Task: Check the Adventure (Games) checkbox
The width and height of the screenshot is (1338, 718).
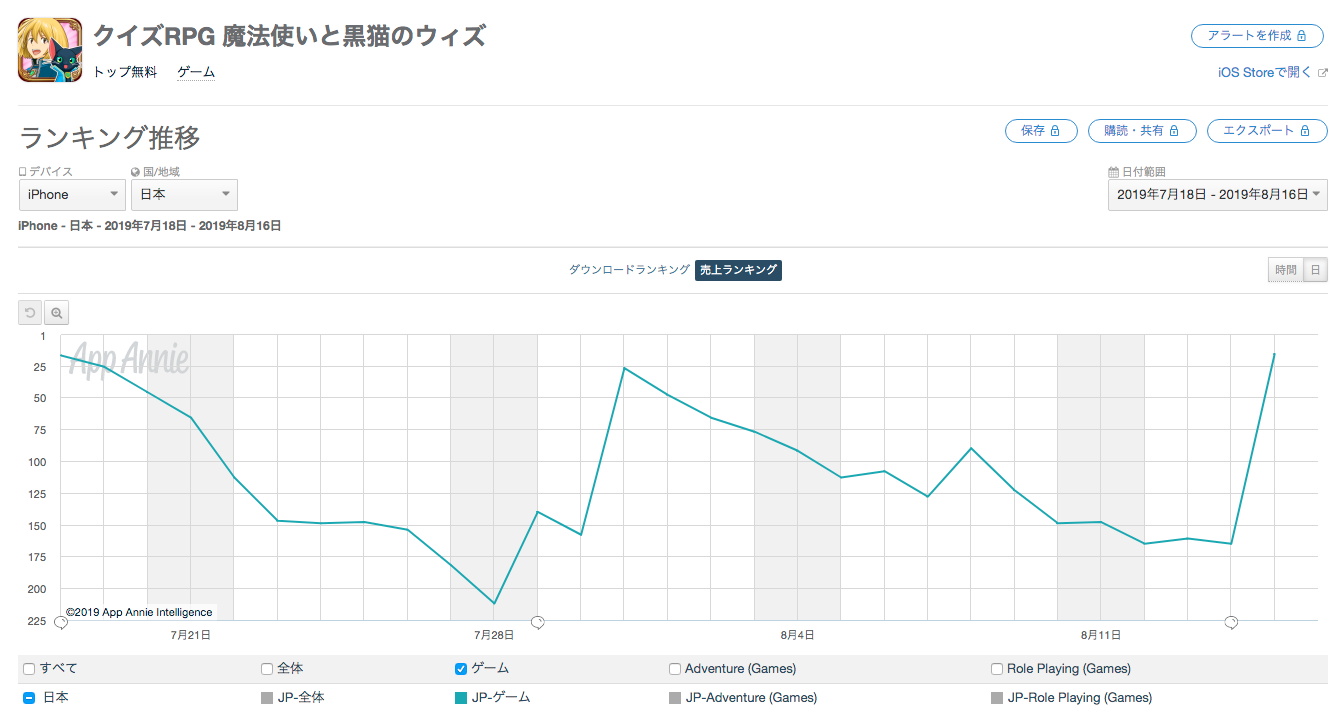Action: [x=676, y=669]
